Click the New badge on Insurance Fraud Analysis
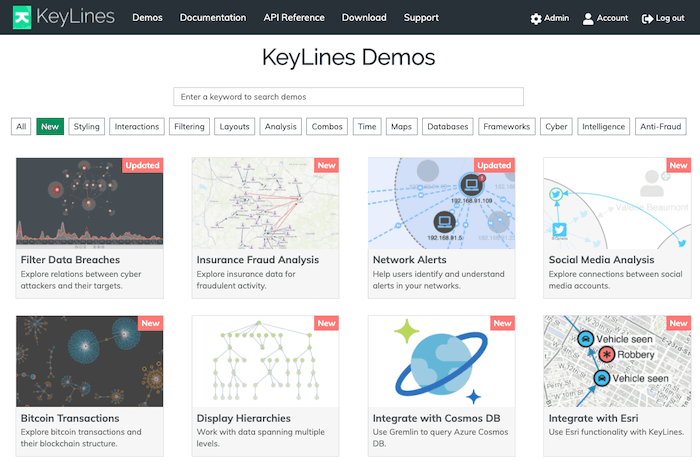This screenshot has width=700, height=460. click(326, 165)
